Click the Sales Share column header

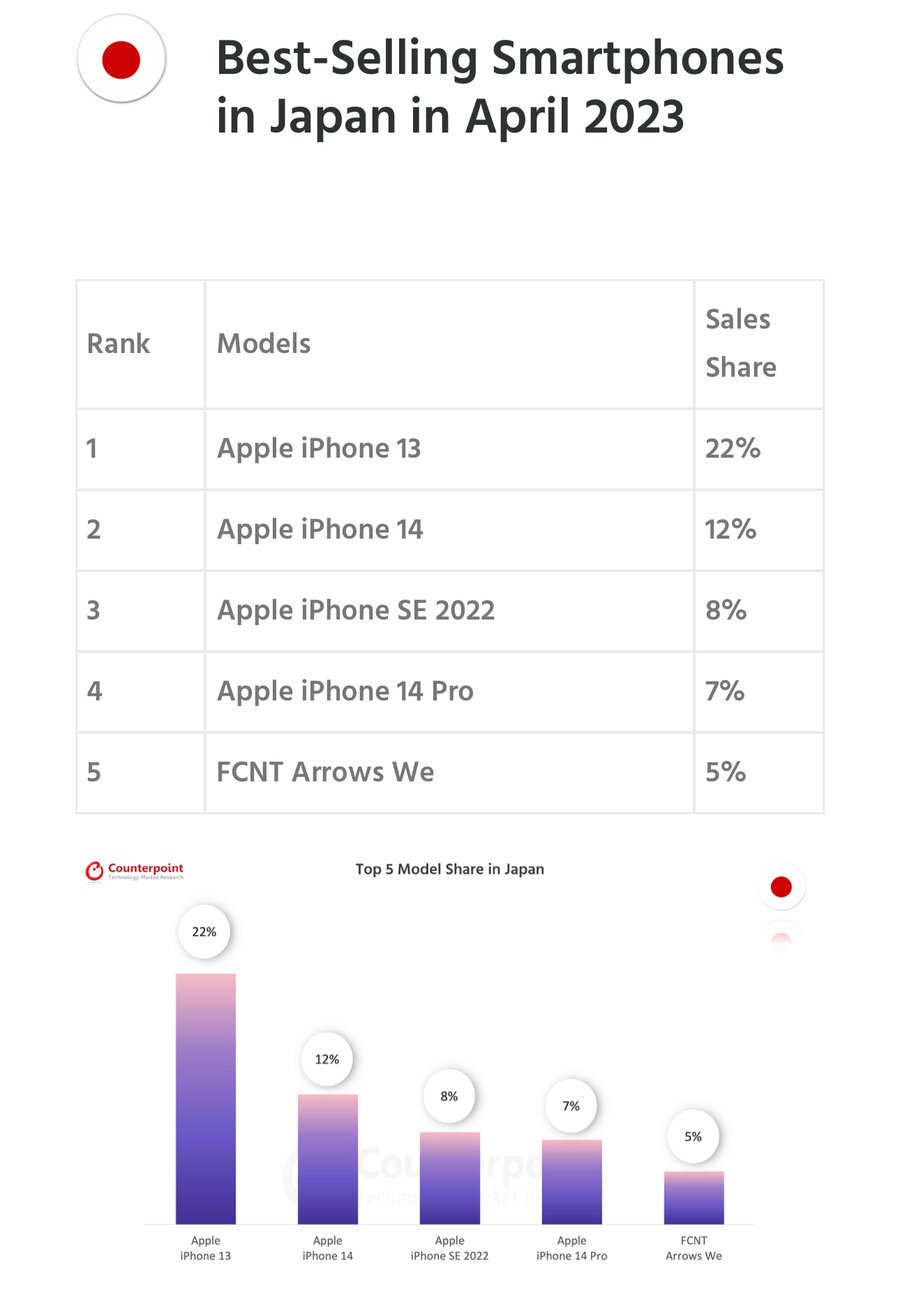(739, 343)
